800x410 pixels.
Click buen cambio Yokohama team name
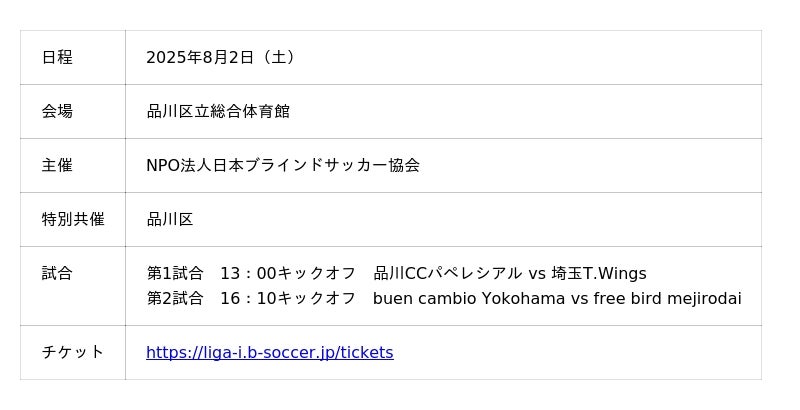pos(469,298)
